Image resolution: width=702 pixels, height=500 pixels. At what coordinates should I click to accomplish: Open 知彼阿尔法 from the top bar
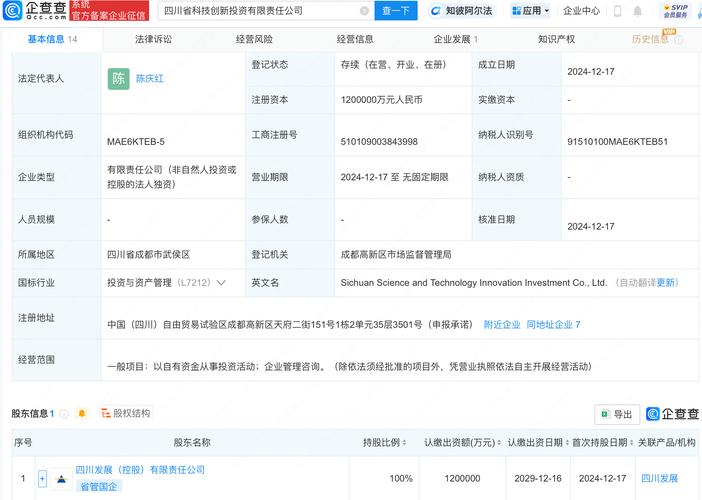point(461,11)
